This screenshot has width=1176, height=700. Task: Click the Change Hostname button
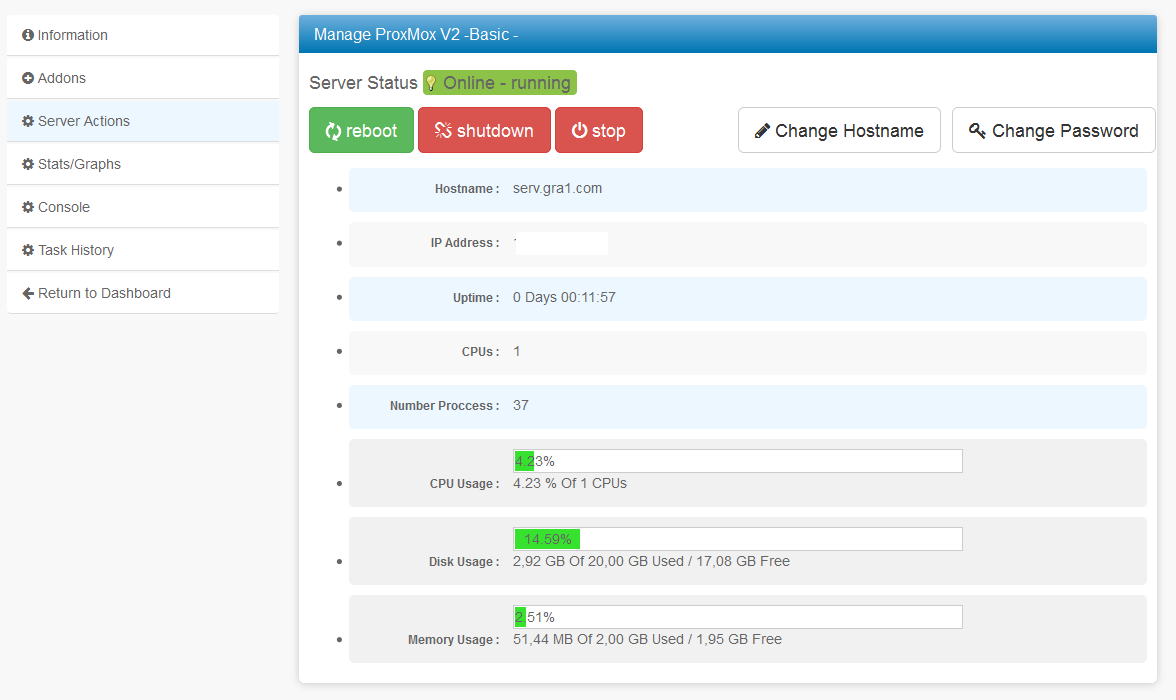[x=839, y=130]
